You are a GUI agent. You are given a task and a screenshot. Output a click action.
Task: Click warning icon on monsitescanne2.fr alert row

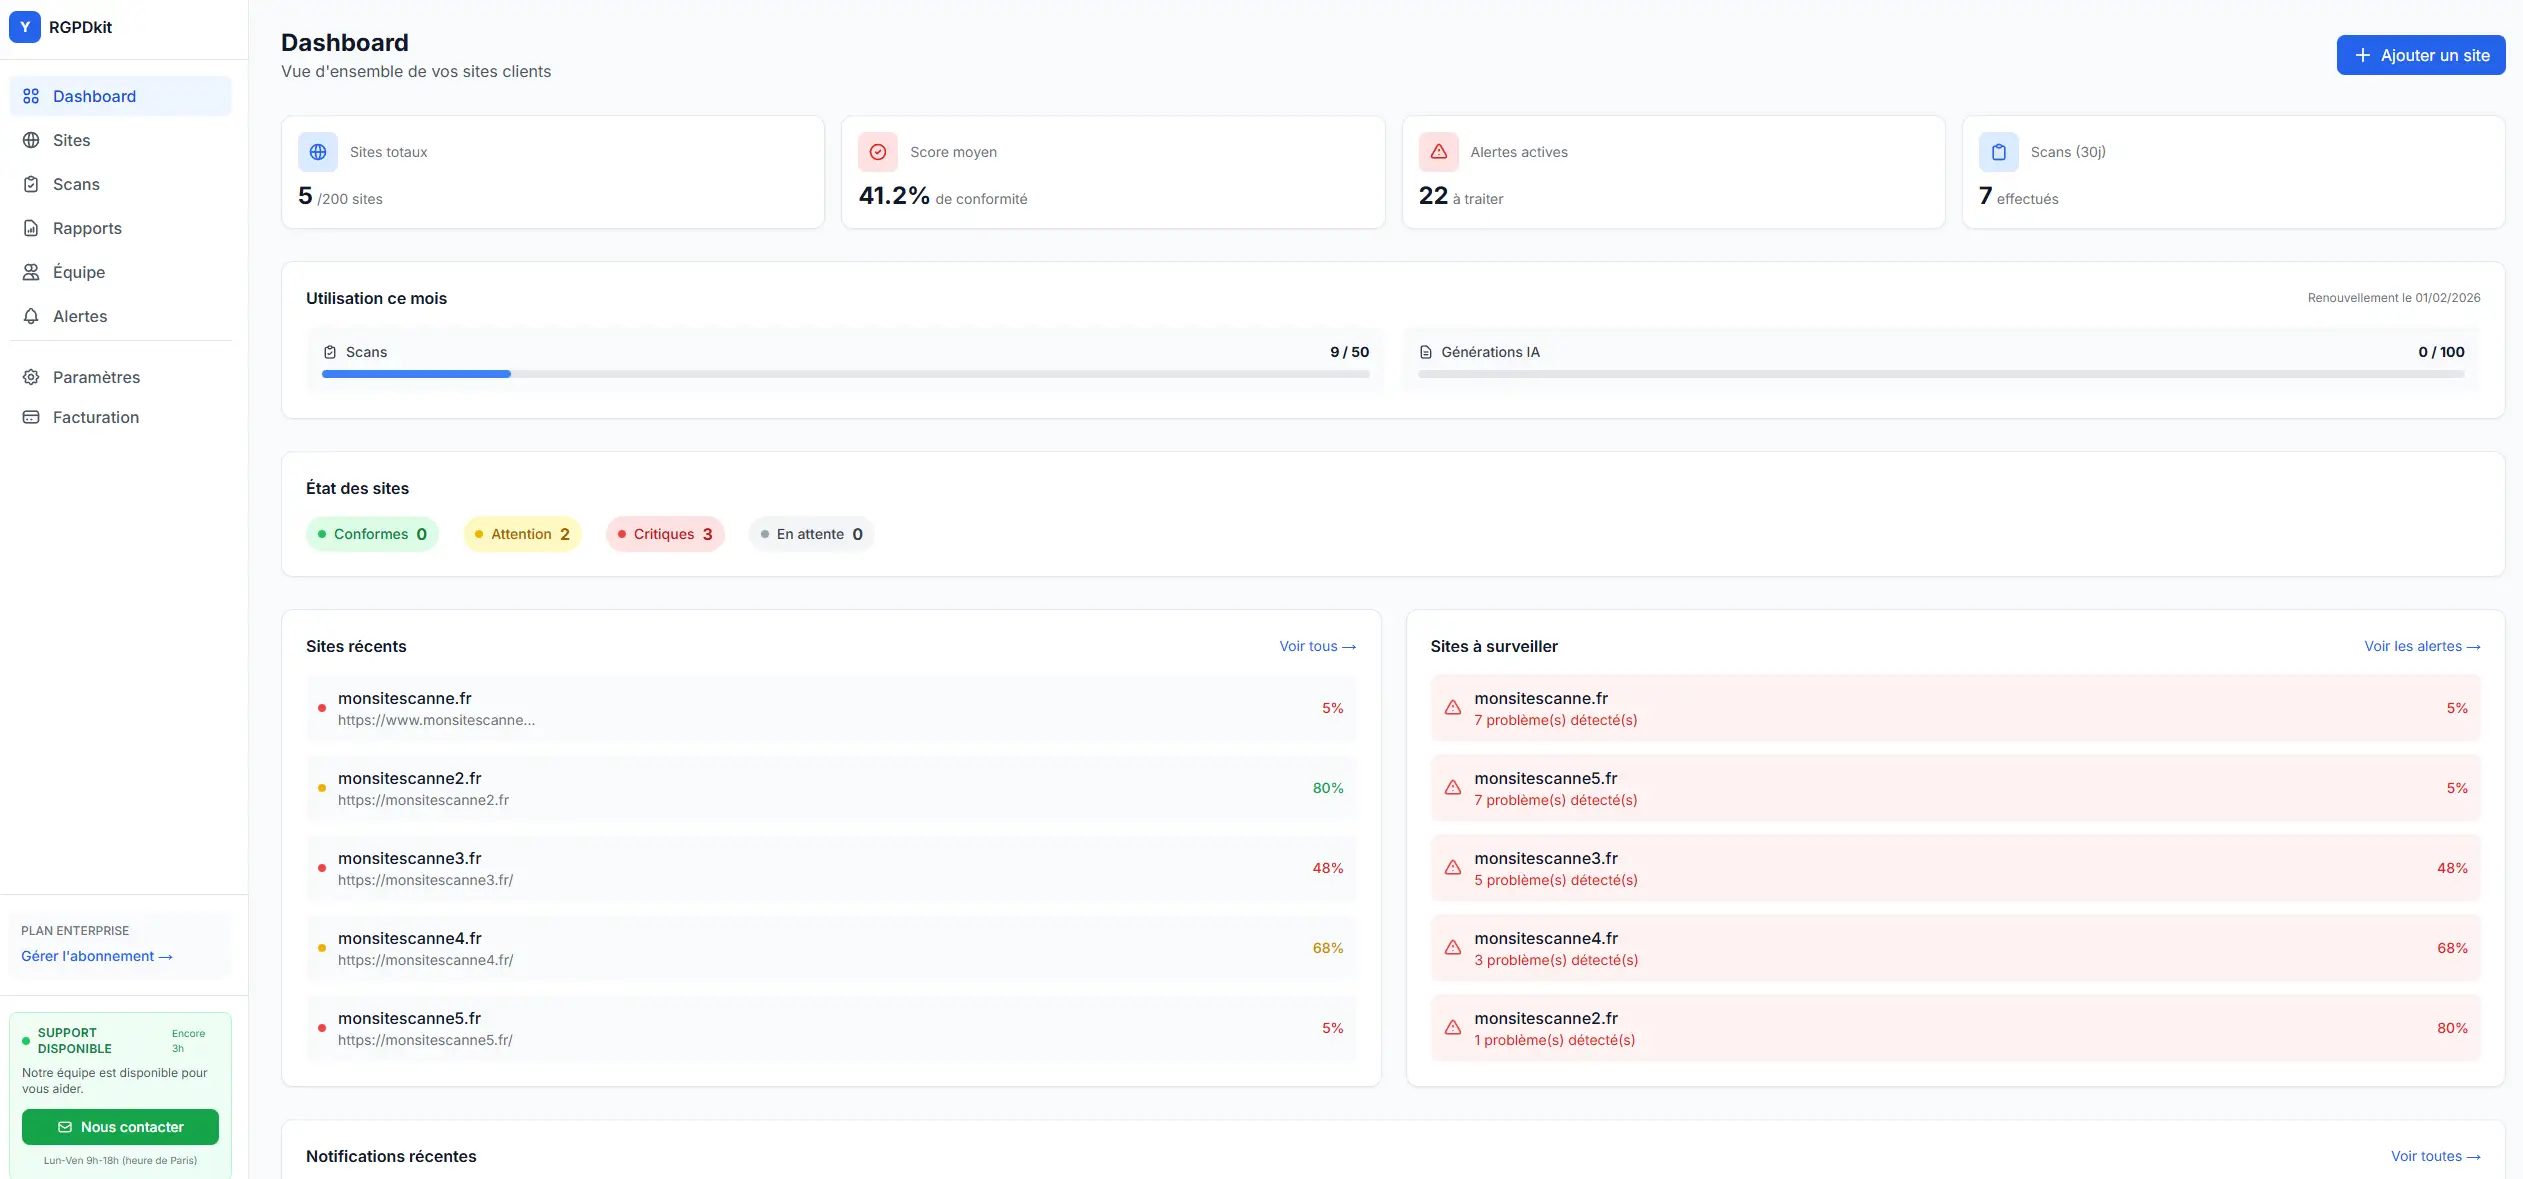click(1453, 1028)
